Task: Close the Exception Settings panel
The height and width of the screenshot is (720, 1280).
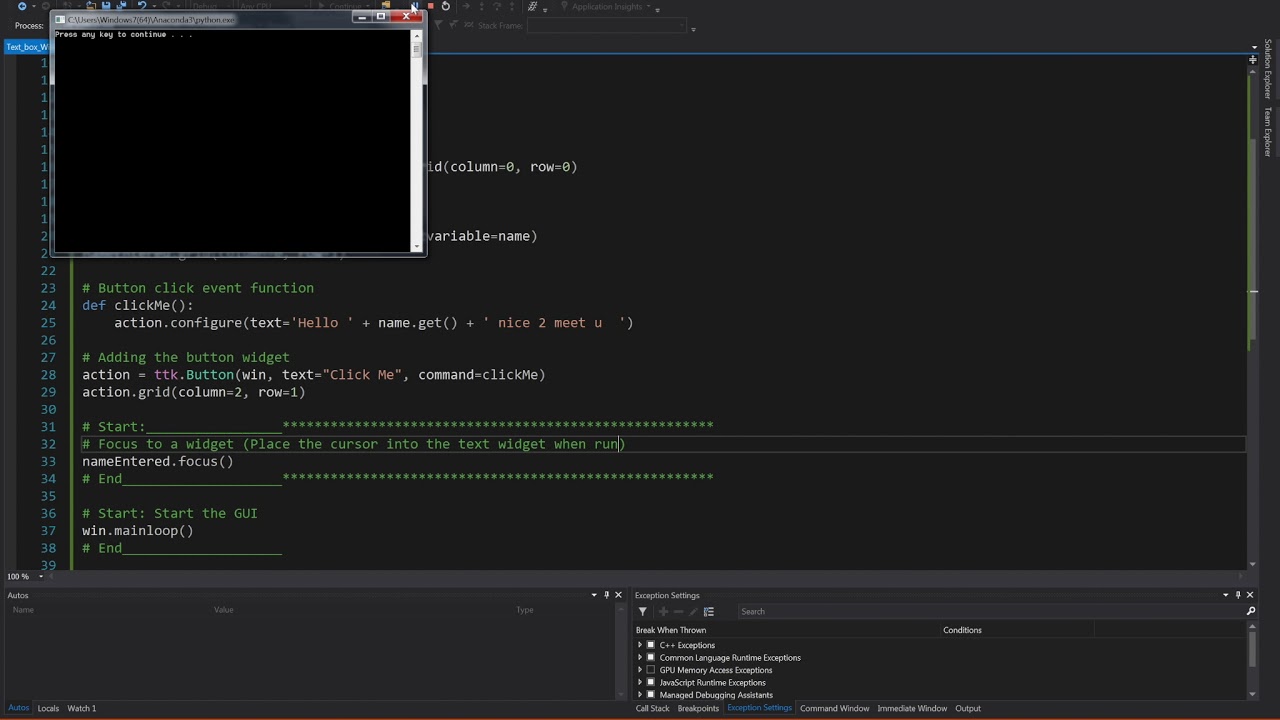Action: (1250, 595)
